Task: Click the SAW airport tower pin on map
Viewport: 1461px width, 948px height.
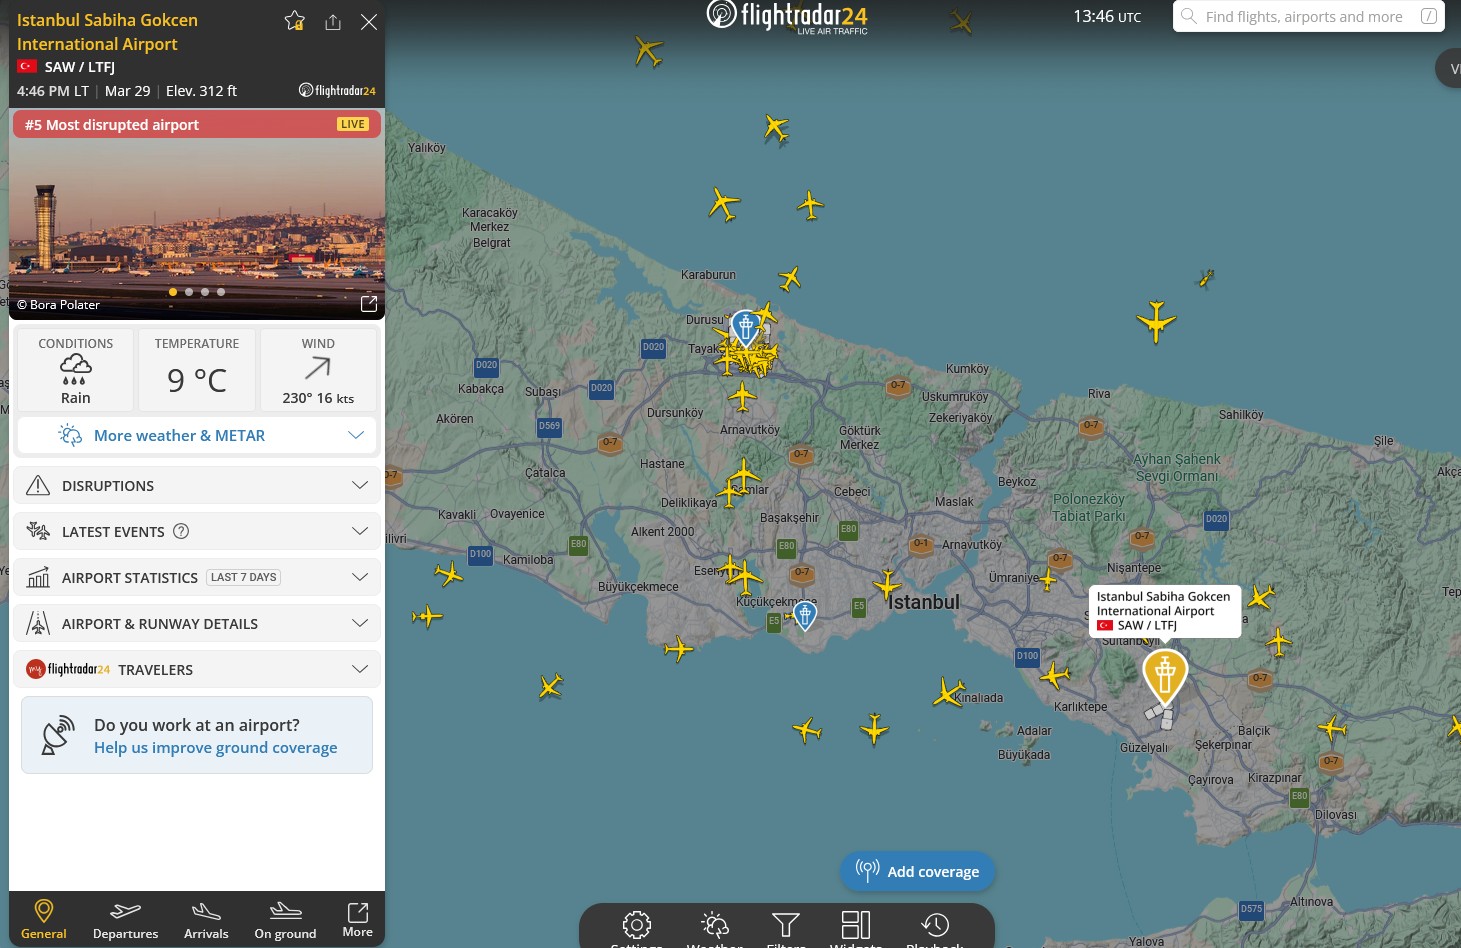Action: (1165, 675)
